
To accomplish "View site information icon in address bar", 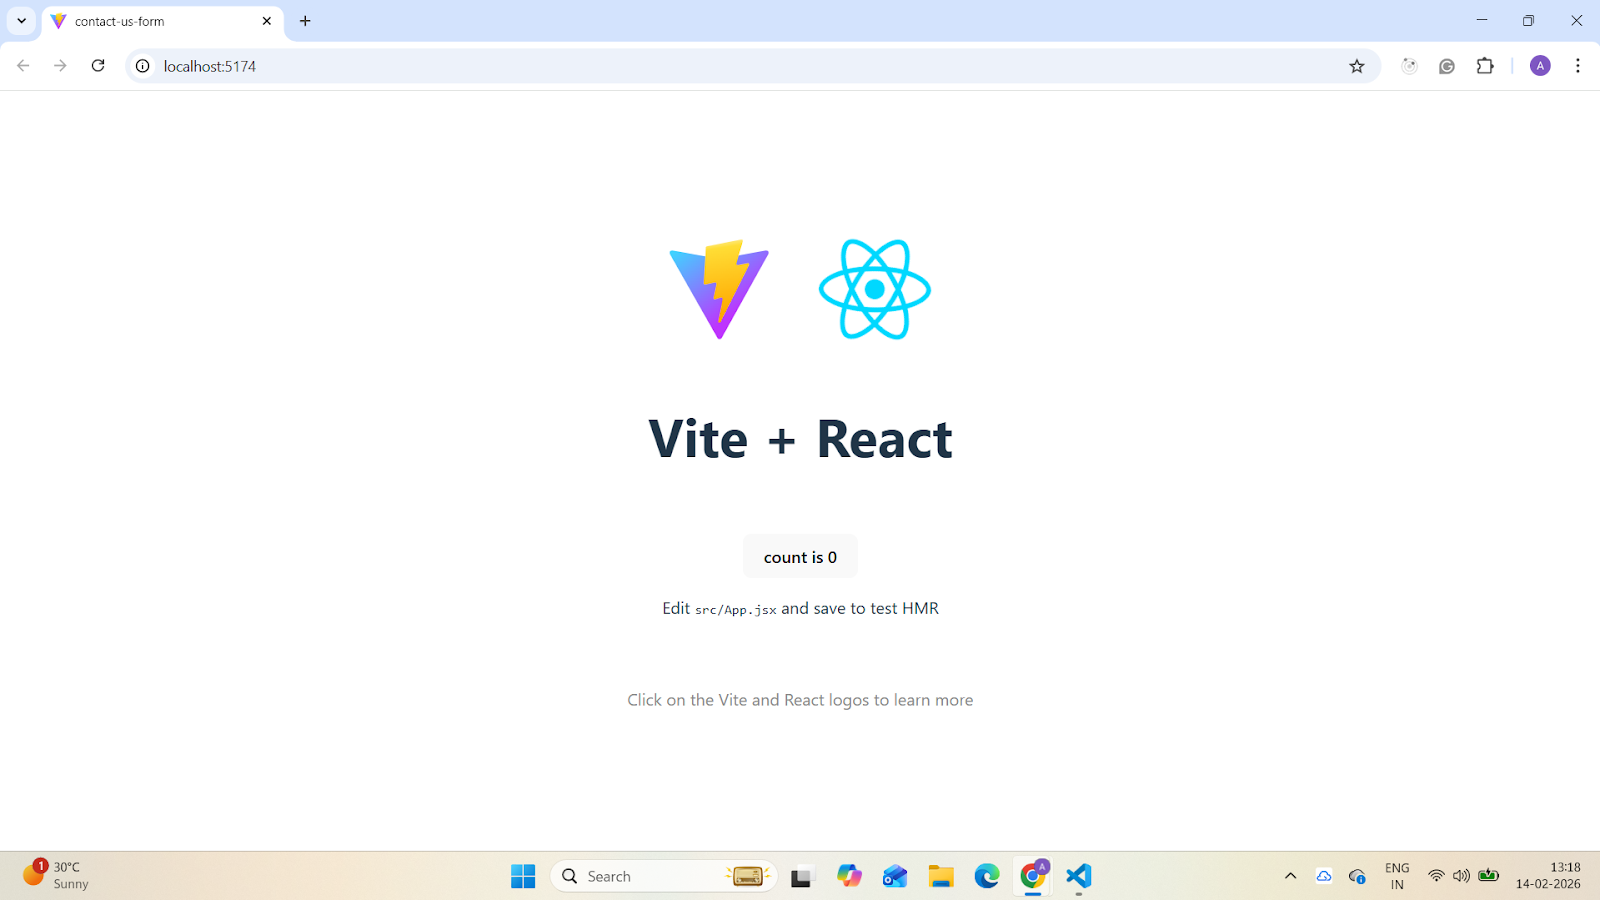I will [143, 66].
